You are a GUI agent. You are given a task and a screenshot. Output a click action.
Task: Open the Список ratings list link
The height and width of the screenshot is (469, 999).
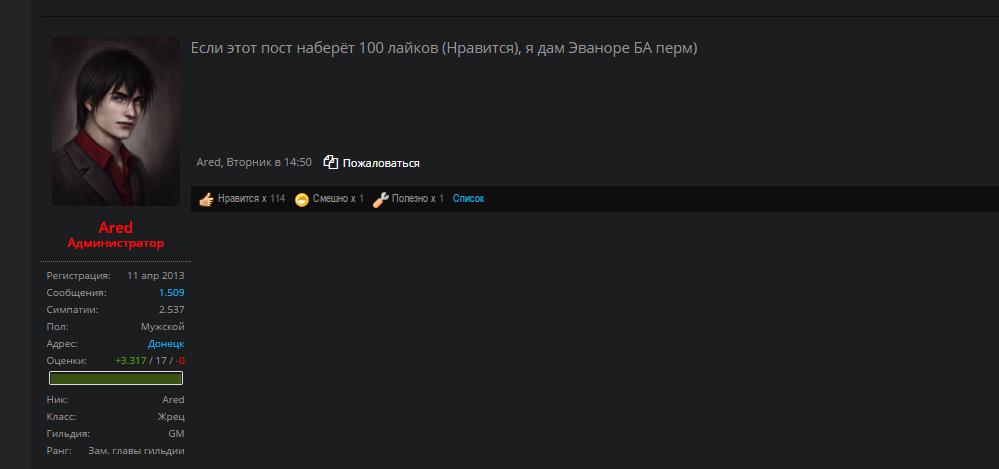pos(468,199)
